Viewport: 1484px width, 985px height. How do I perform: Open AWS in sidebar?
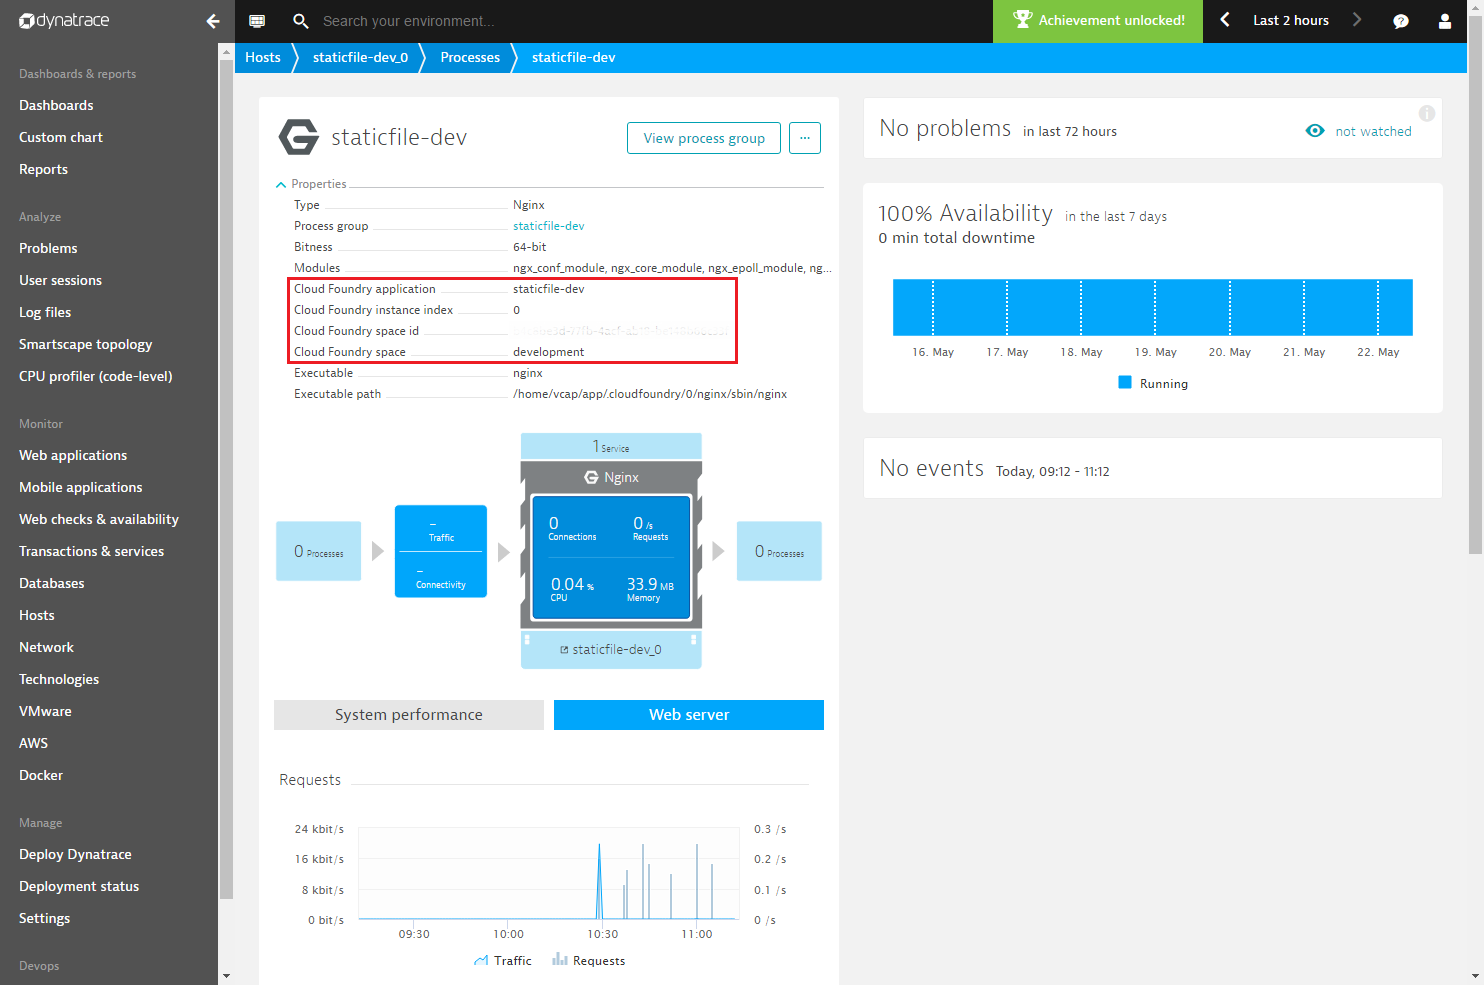pyautogui.click(x=33, y=743)
